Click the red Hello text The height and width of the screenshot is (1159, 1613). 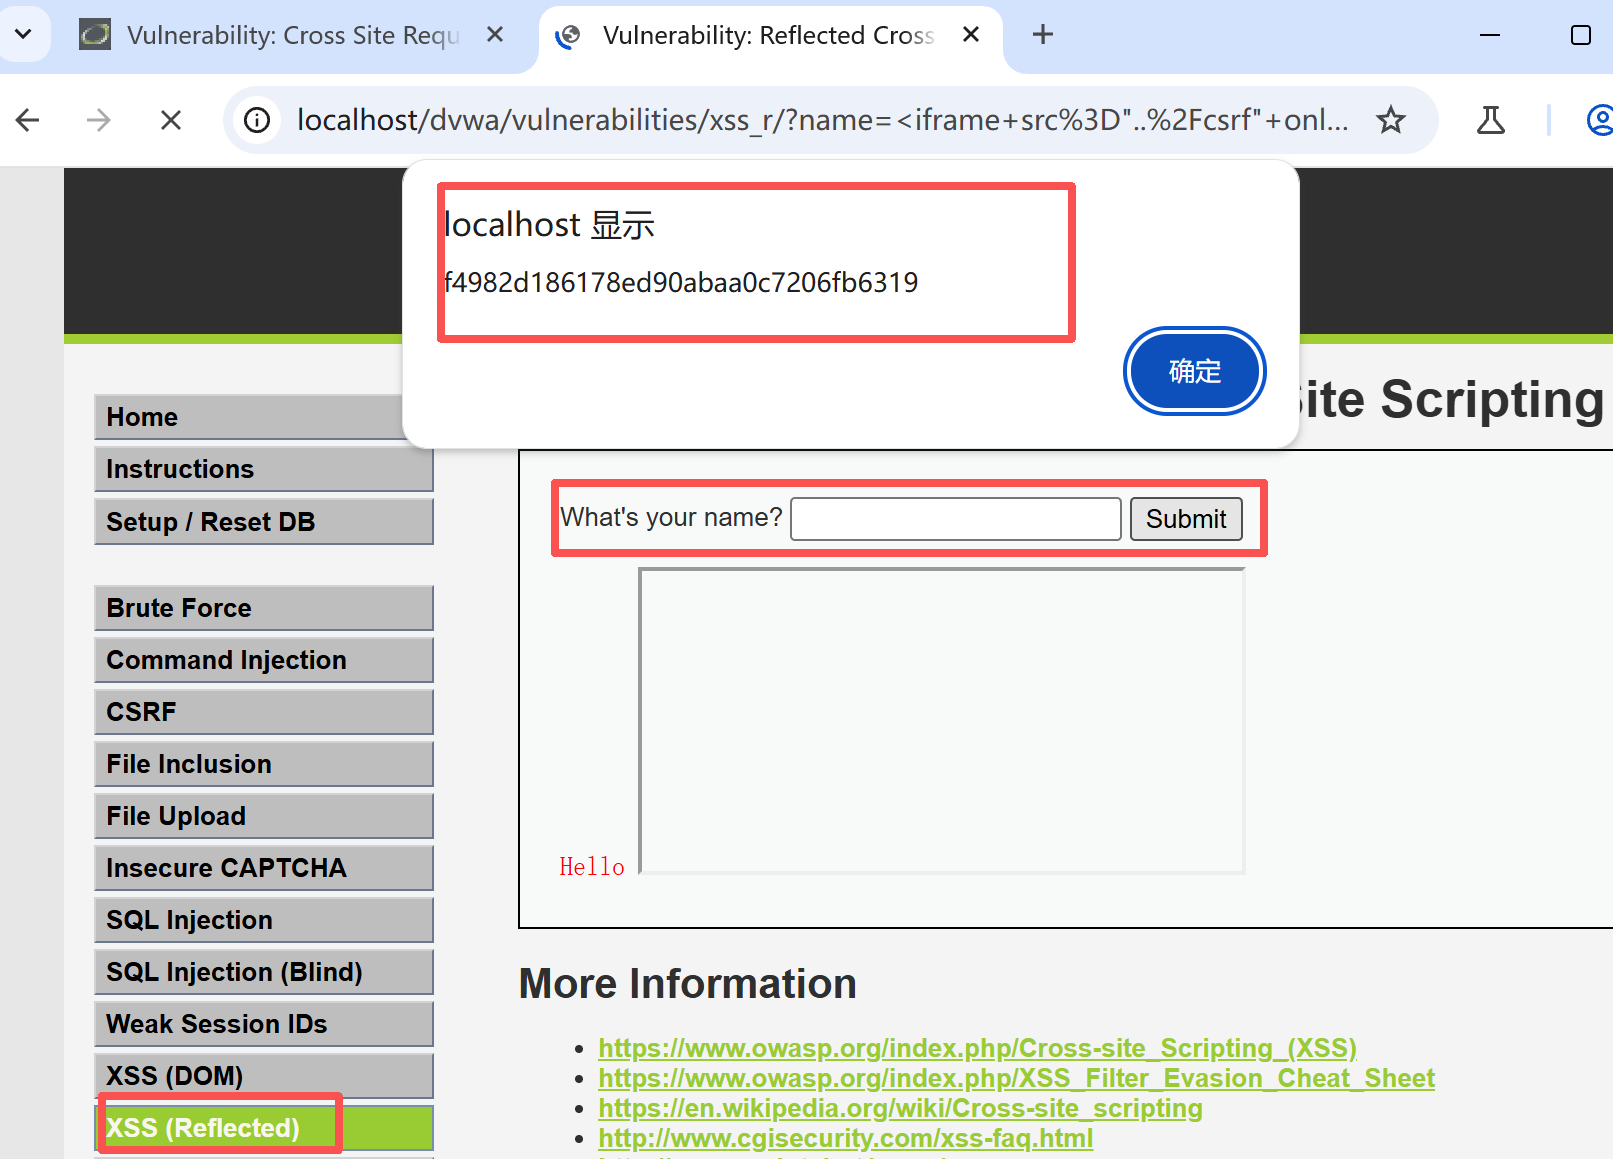pyautogui.click(x=591, y=867)
